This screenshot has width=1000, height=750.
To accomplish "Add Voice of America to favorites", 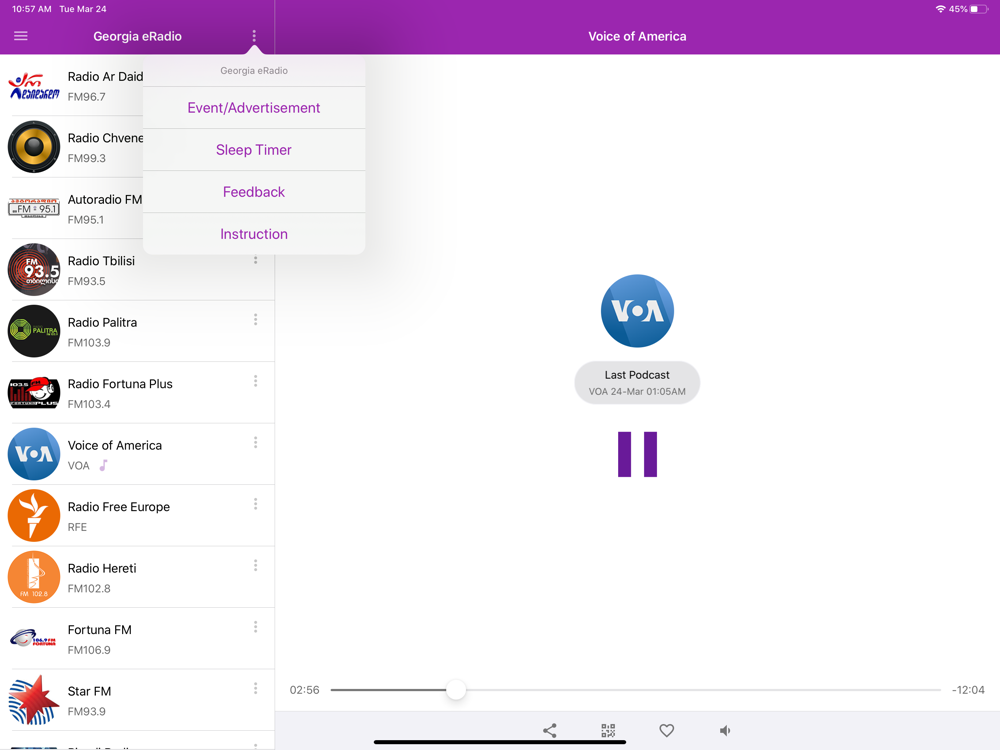I will pos(666,730).
